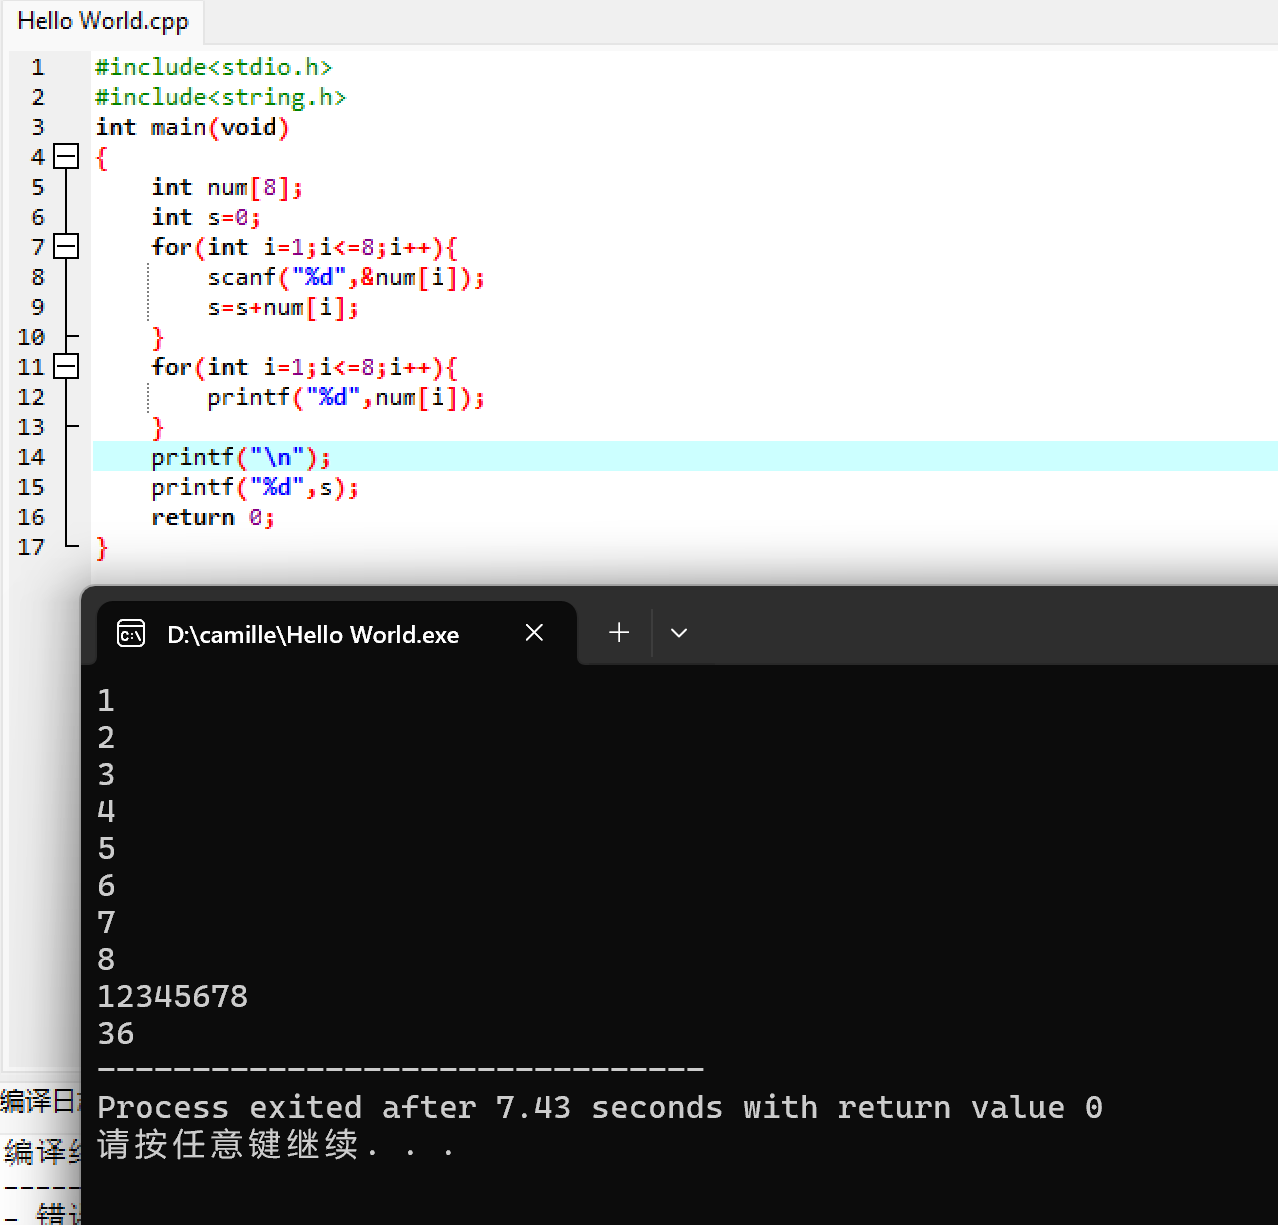Image resolution: width=1278 pixels, height=1225 pixels.
Task: Select the Hello World.cpp editor tab
Action: click(x=102, y=21)
